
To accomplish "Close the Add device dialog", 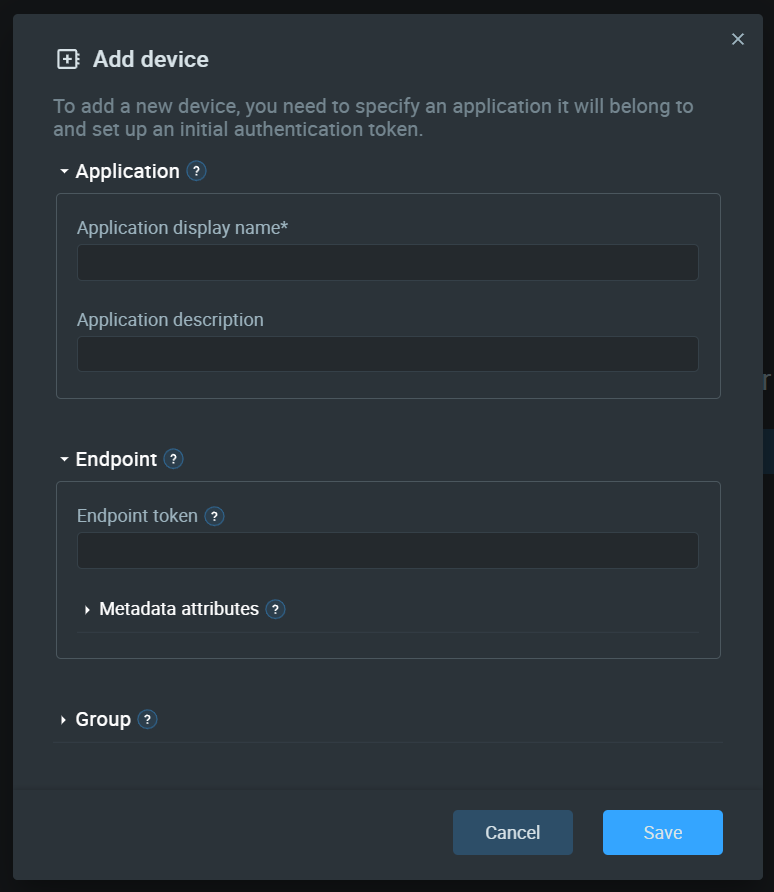I will (738, 39).
